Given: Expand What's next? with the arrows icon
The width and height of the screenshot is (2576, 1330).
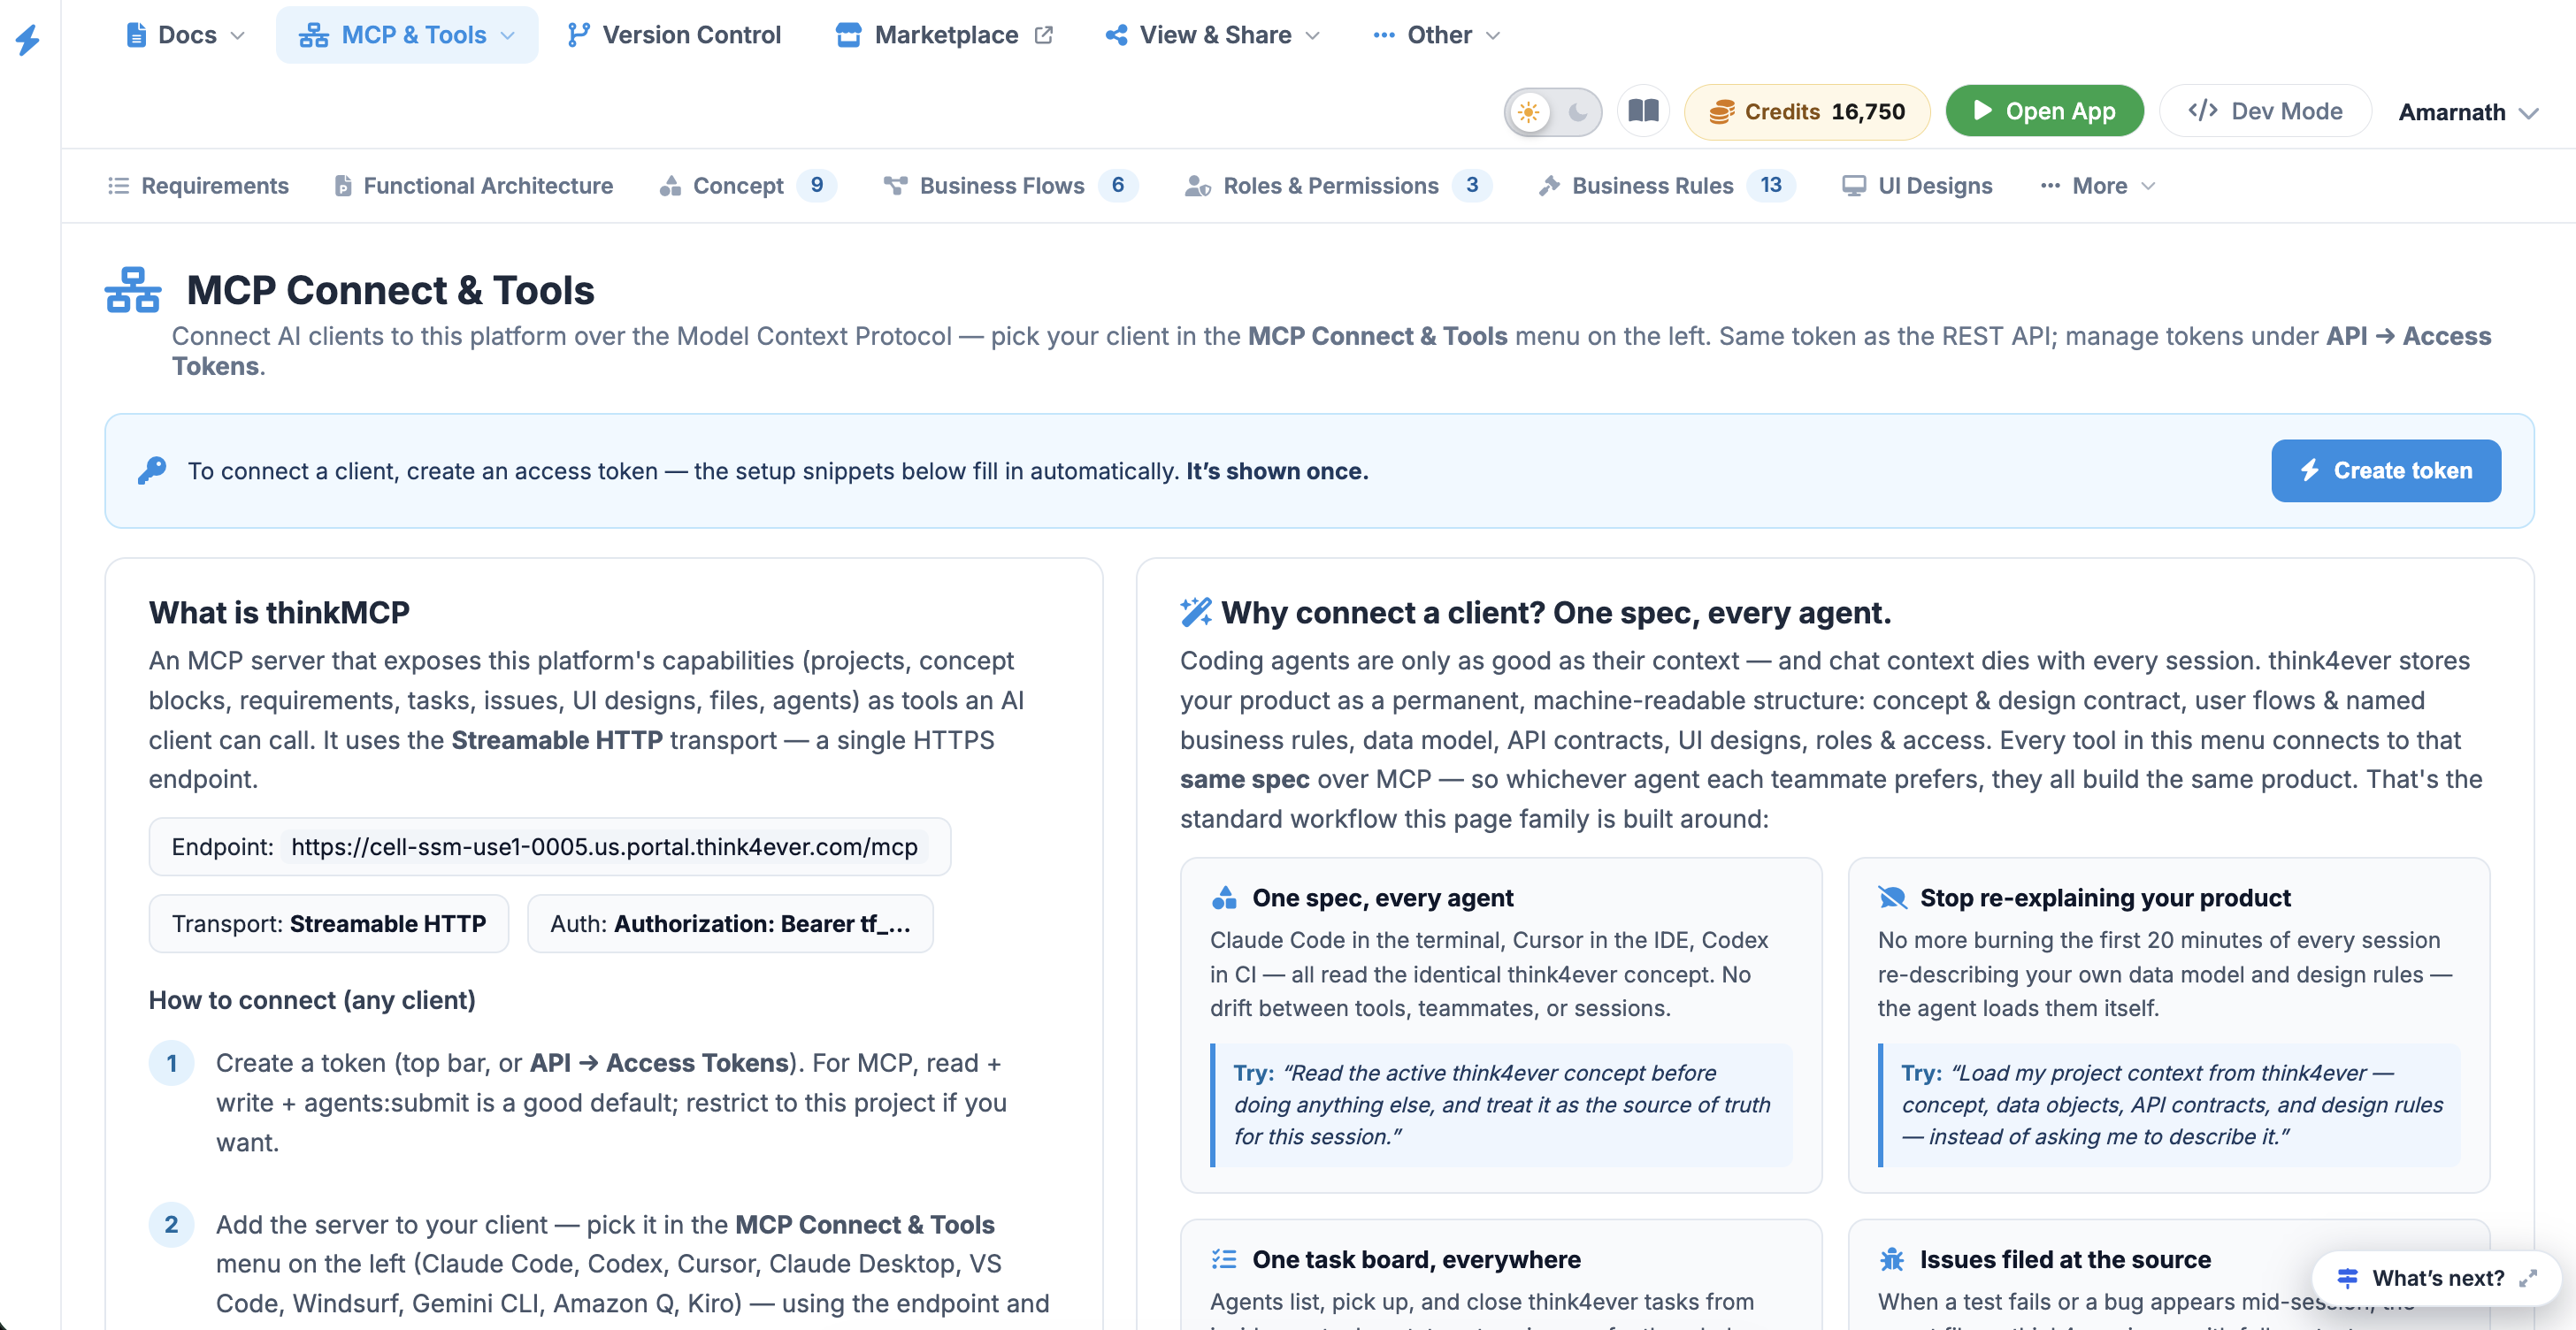Looking at the screenshot, I should [x=2528, y=1278].
